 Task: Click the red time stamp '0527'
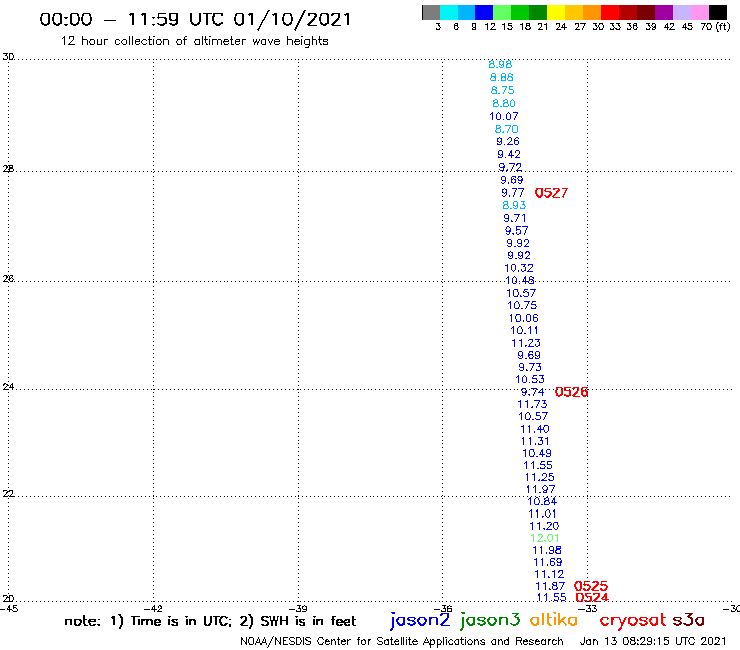point(551,193)
